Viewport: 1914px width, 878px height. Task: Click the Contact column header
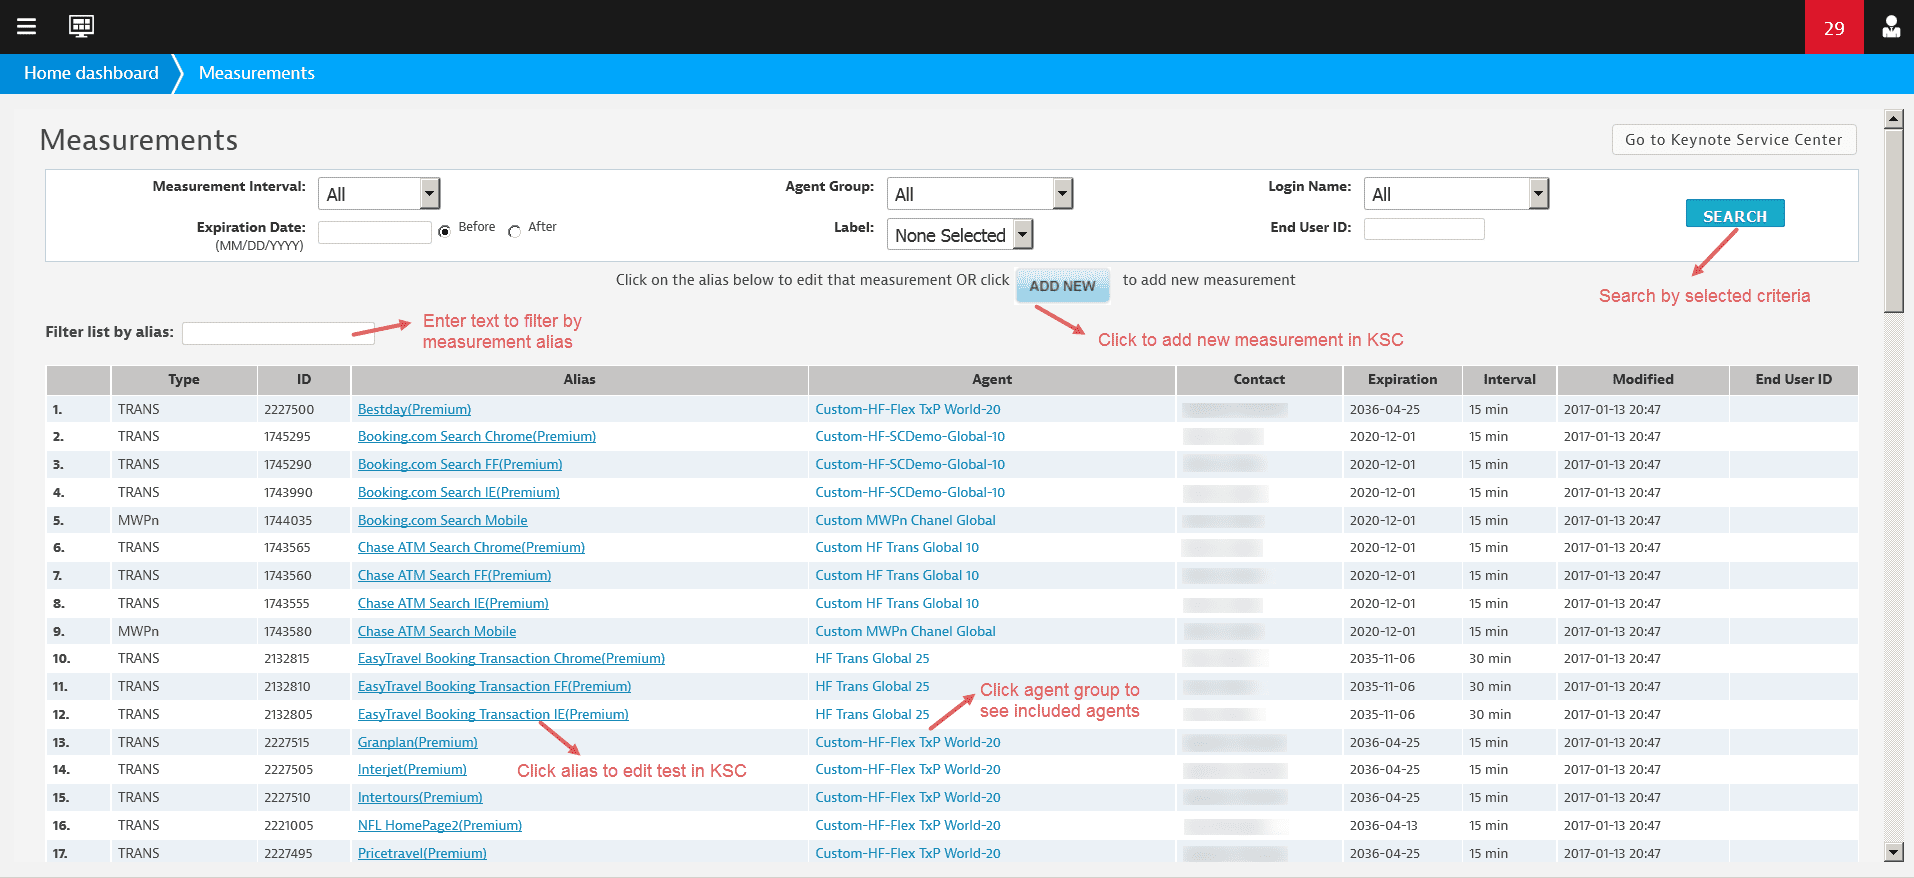click(x=1259, y=379)
